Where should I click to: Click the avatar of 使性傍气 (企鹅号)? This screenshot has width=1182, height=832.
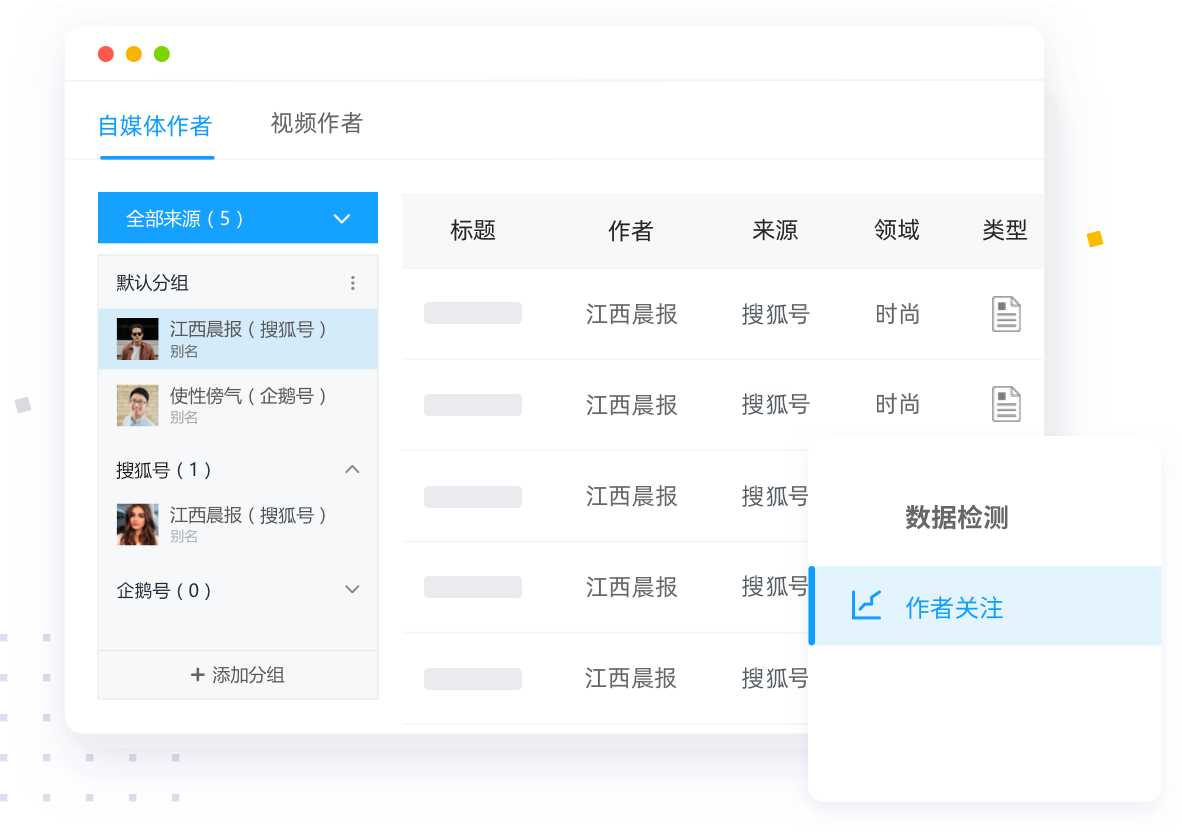click(x=137, y=406)
